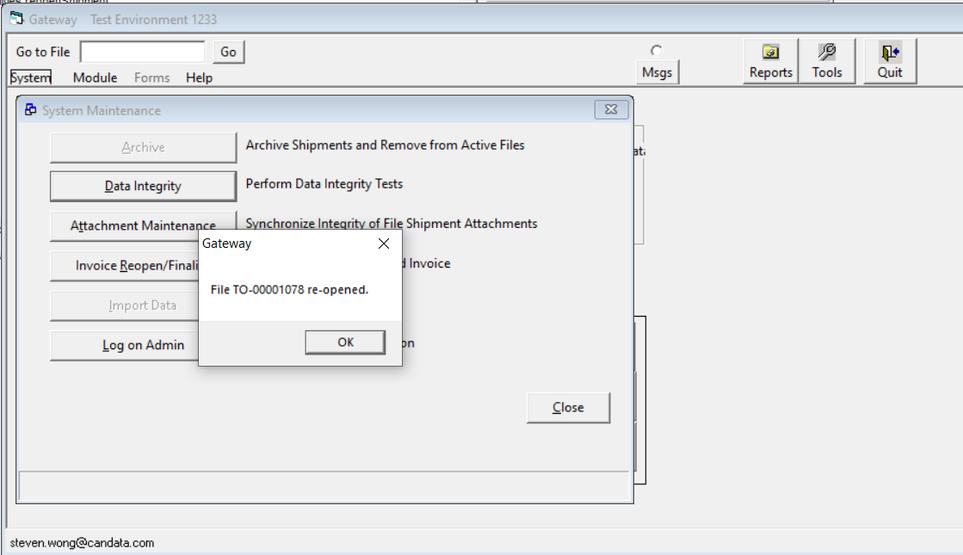
Task: Close the System Maintenance window via X
Action: click(611, 110)
